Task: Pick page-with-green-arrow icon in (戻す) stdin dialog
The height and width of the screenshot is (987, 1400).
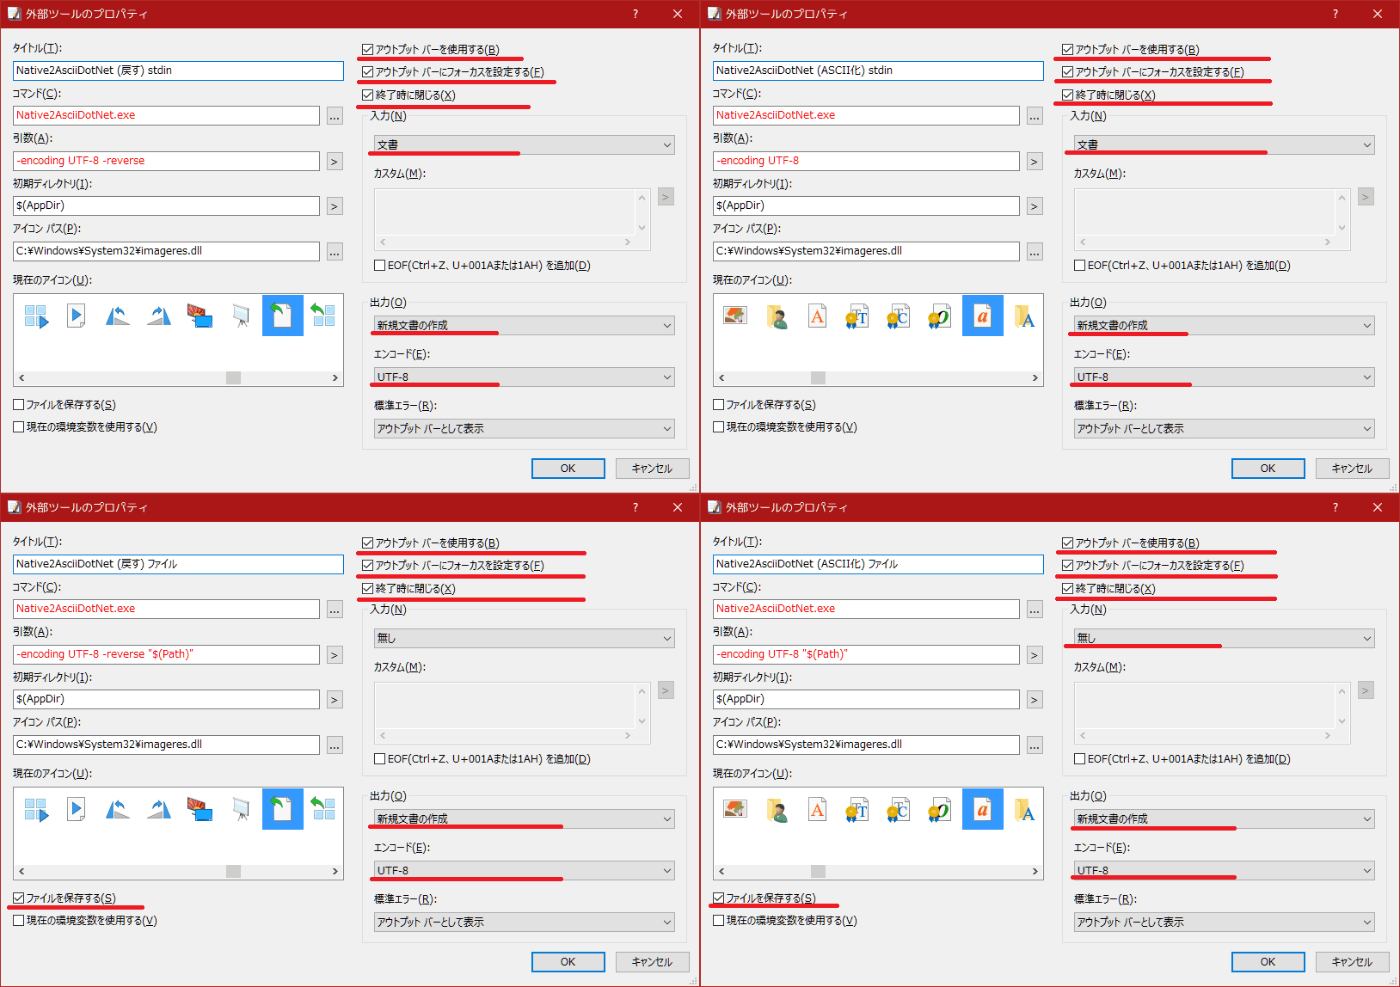Action: [x=282, y=316]
